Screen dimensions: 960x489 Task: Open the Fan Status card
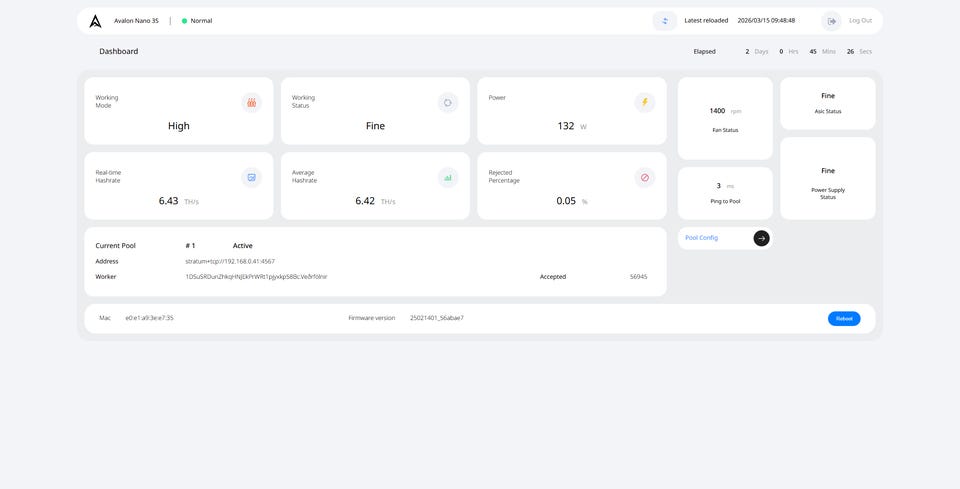725,118
